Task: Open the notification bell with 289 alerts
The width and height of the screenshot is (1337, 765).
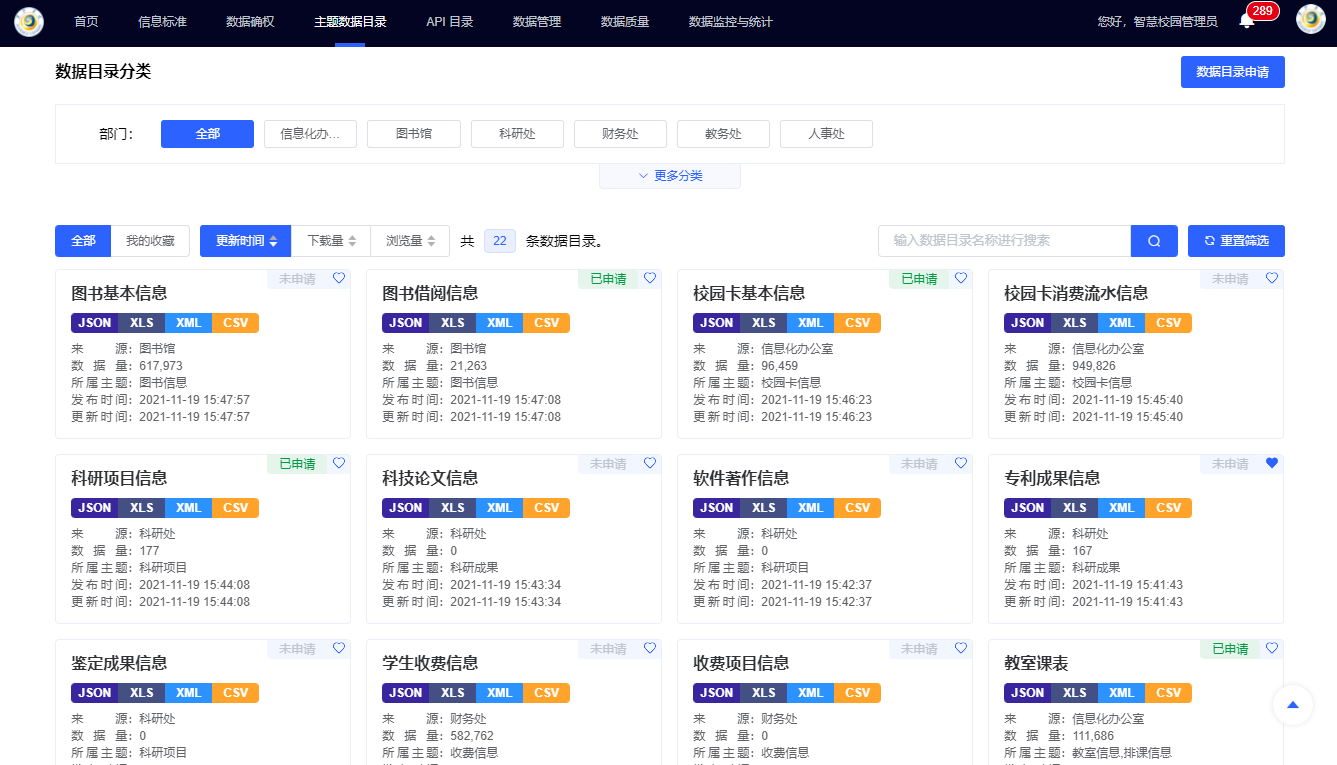Action: point(1243,20)
